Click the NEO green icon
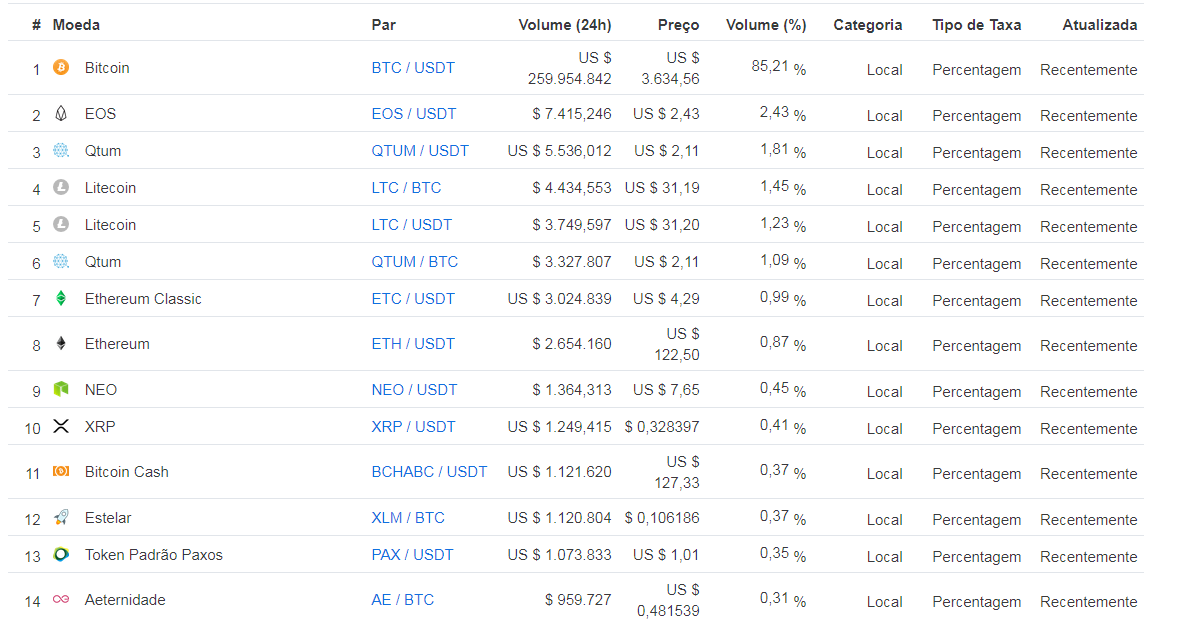Screen dimensions: 1189x620 (61, 389)
